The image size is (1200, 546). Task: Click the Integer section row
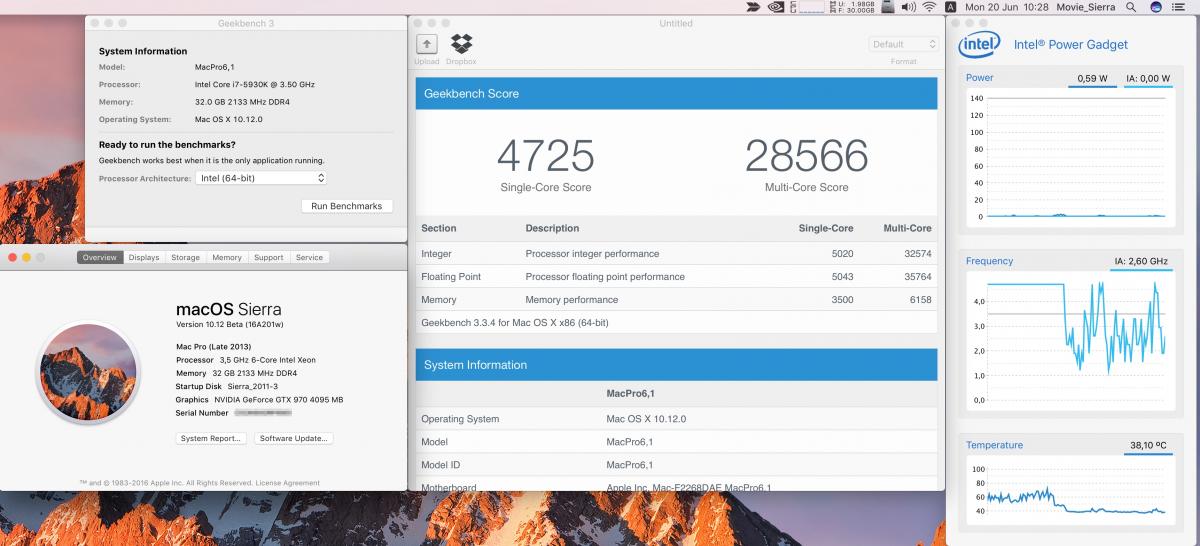[677, 253]
